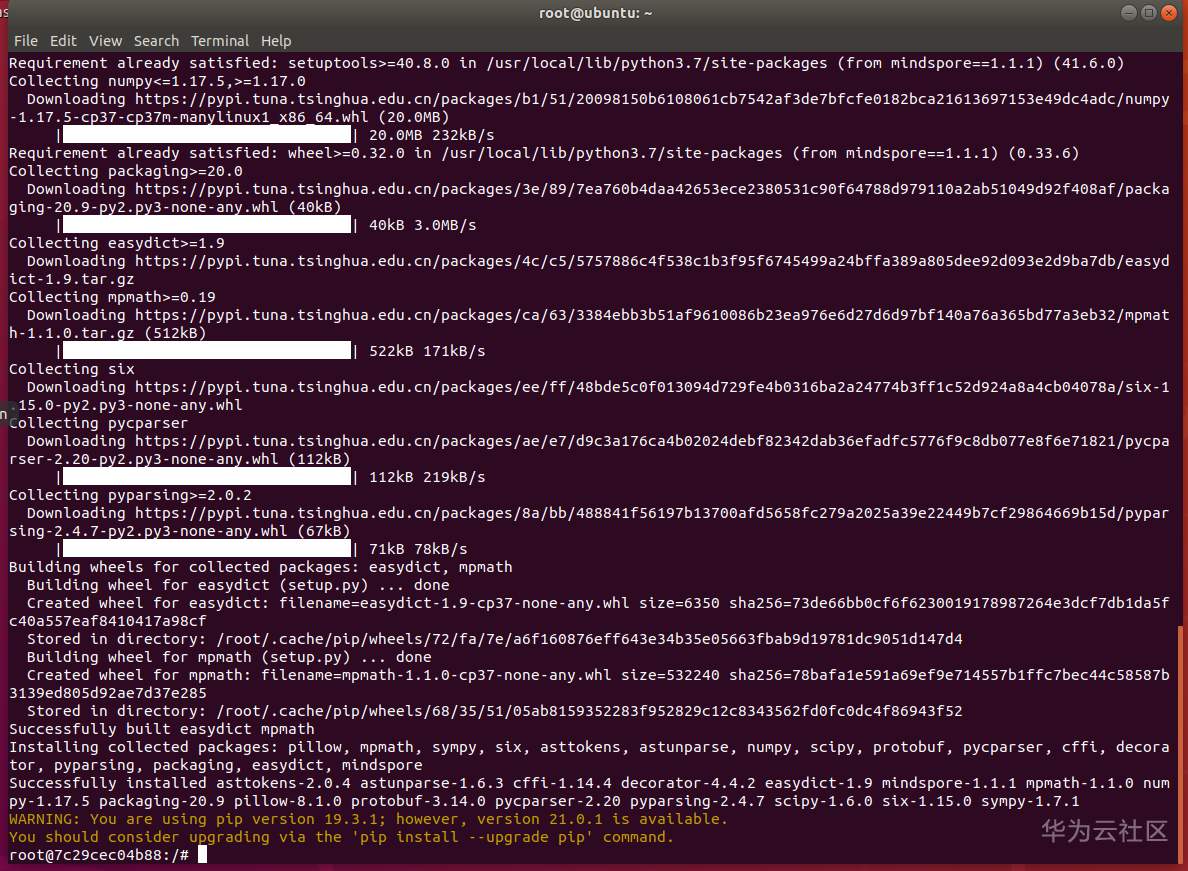
Task: Click 'Building wheel for easydict (setup.py)' line
Action: pos(238,585)
